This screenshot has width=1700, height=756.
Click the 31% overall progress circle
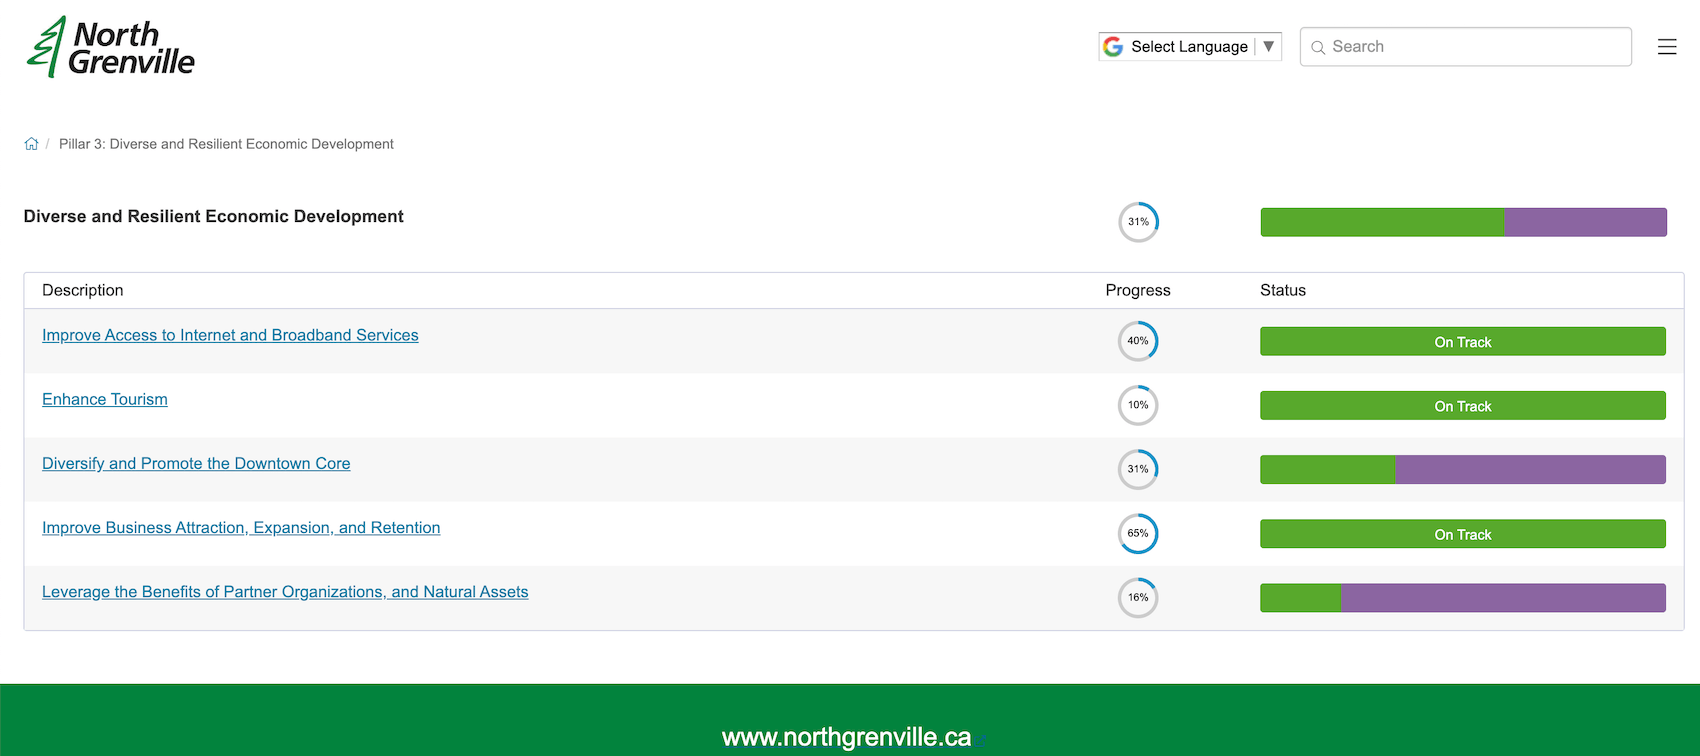tap(1138, 222)
